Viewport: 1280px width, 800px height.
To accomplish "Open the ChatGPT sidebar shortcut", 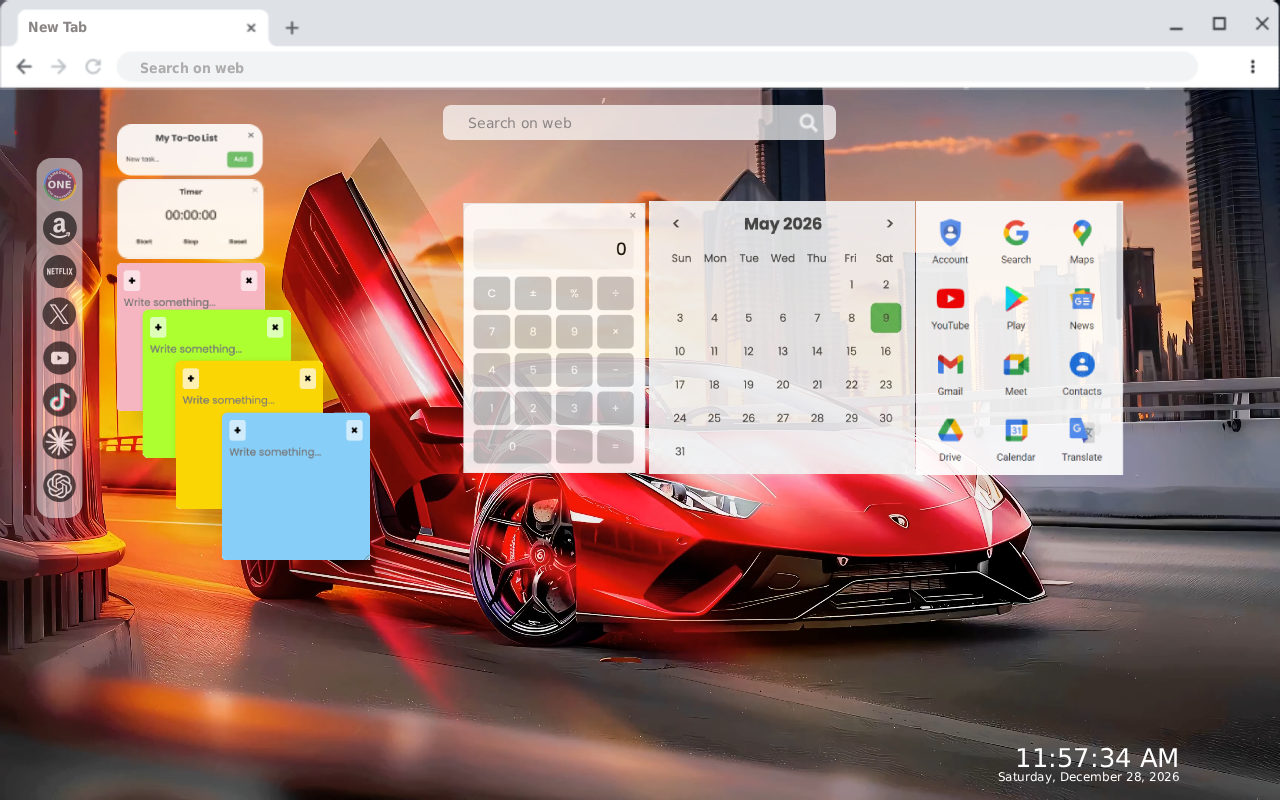I will coord(60,486).
